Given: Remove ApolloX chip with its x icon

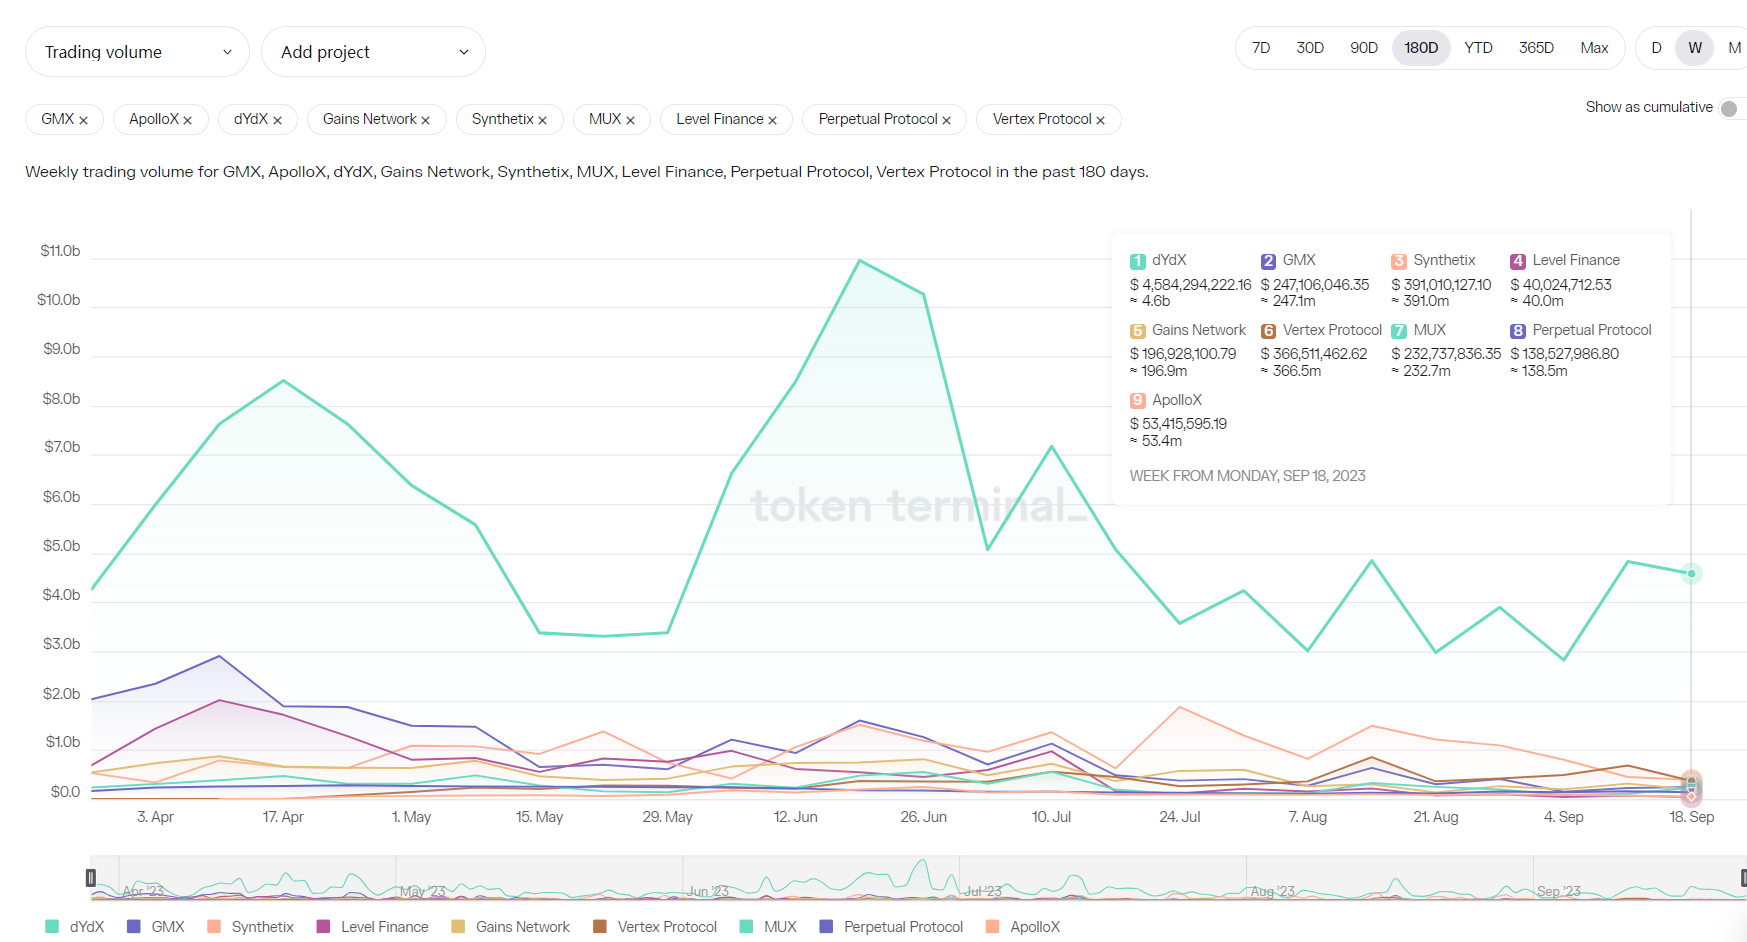Looking at the screenshot, I should point(187,120).
